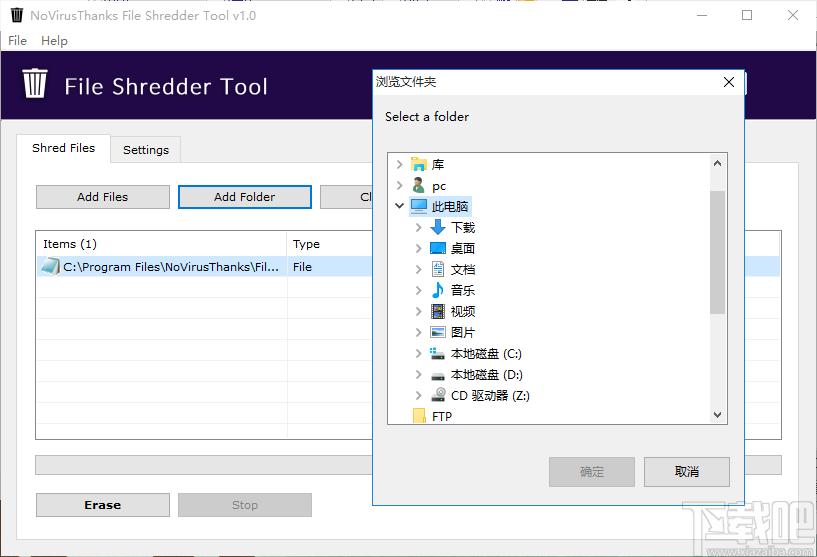Image resolution: width=817 pixels, height=557 pixels.
Task: Expand the 音乐 folder node
Action: point(418,290)
